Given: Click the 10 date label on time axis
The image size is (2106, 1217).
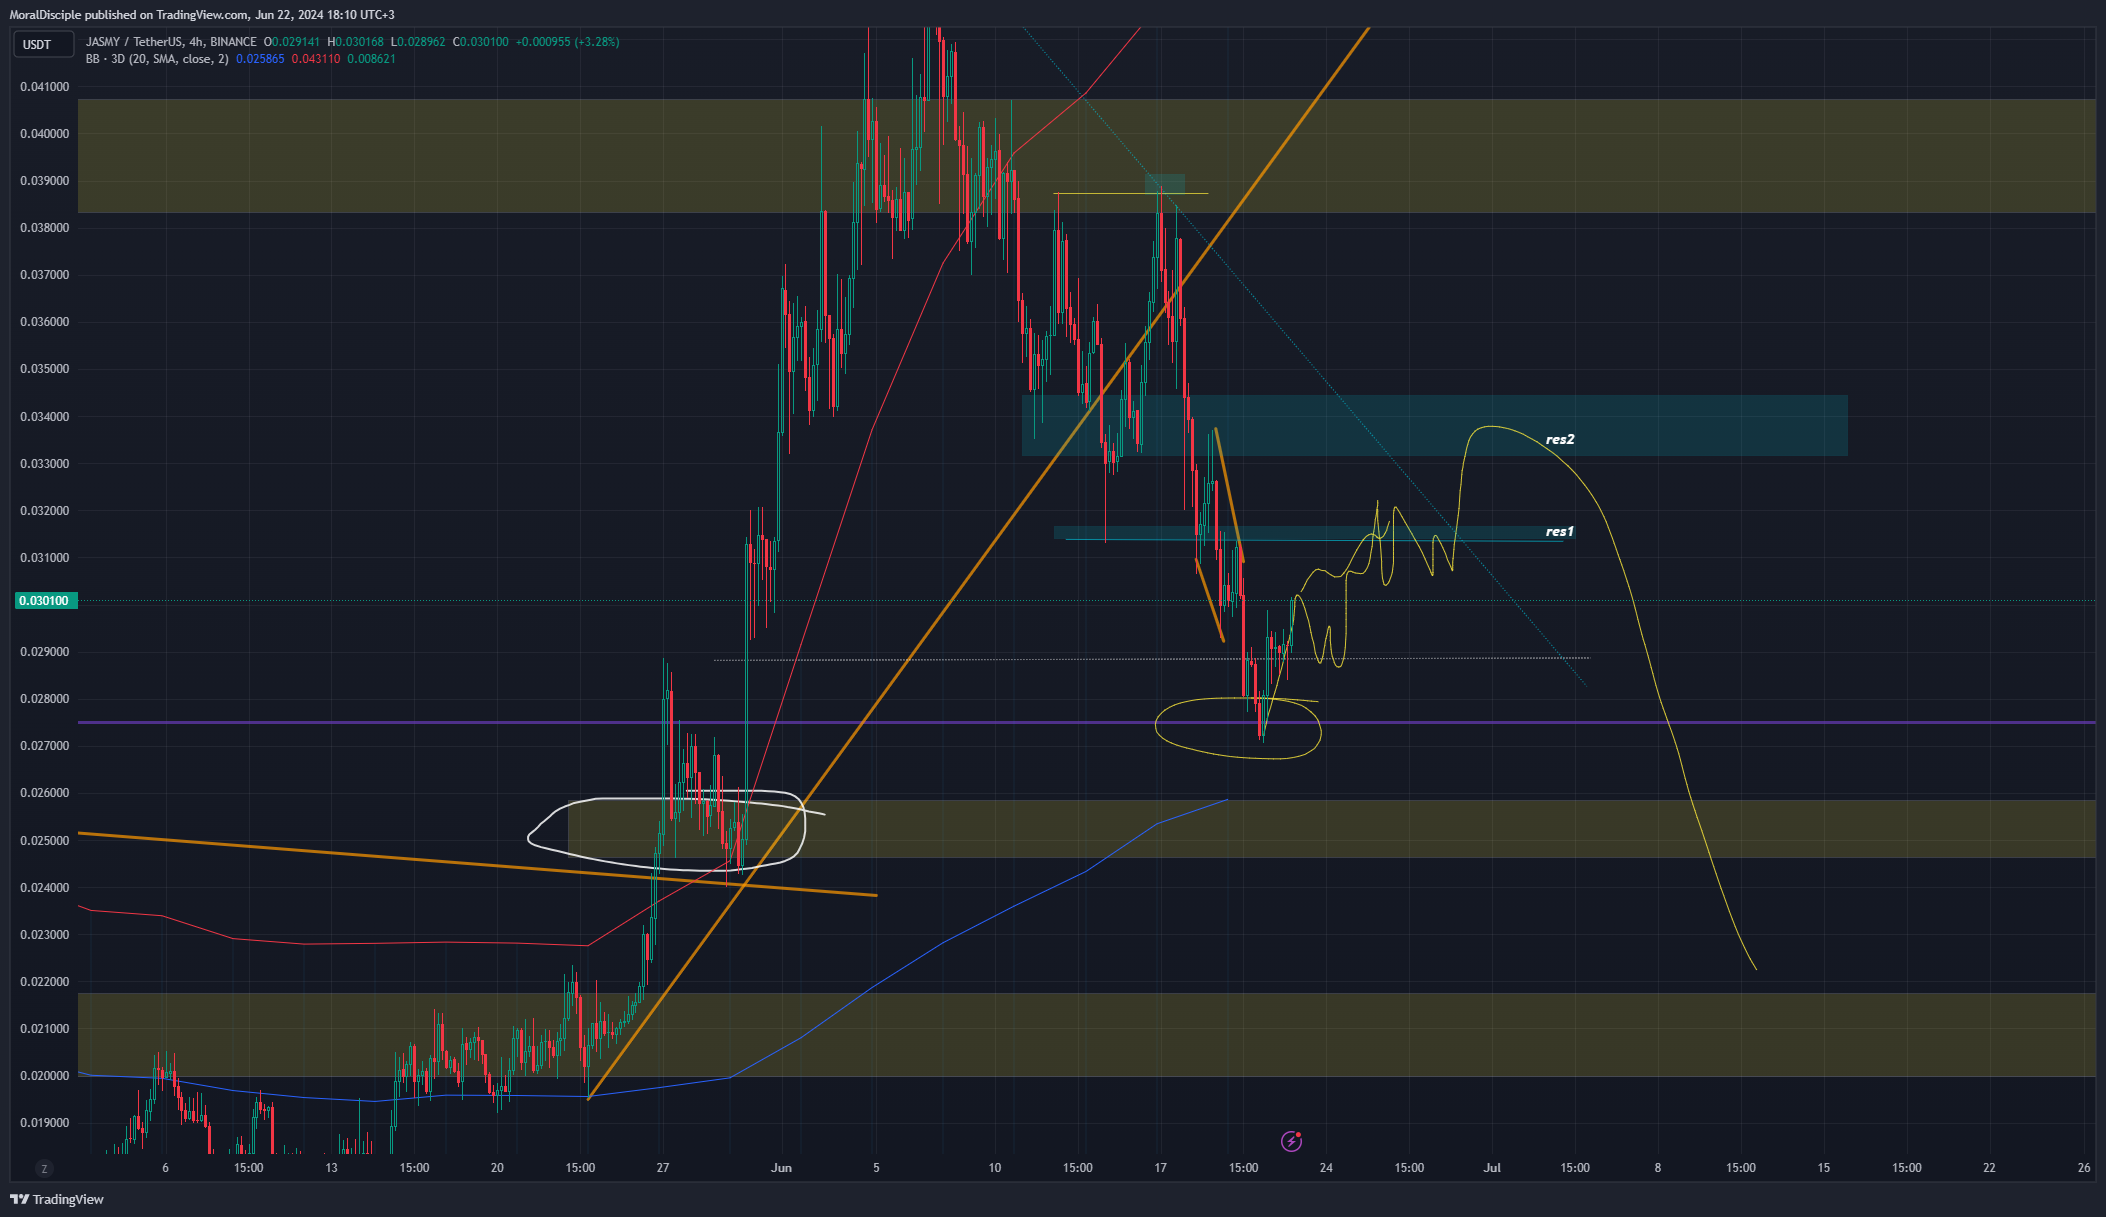Looking at the screenshot, I should coord(994,1168).
